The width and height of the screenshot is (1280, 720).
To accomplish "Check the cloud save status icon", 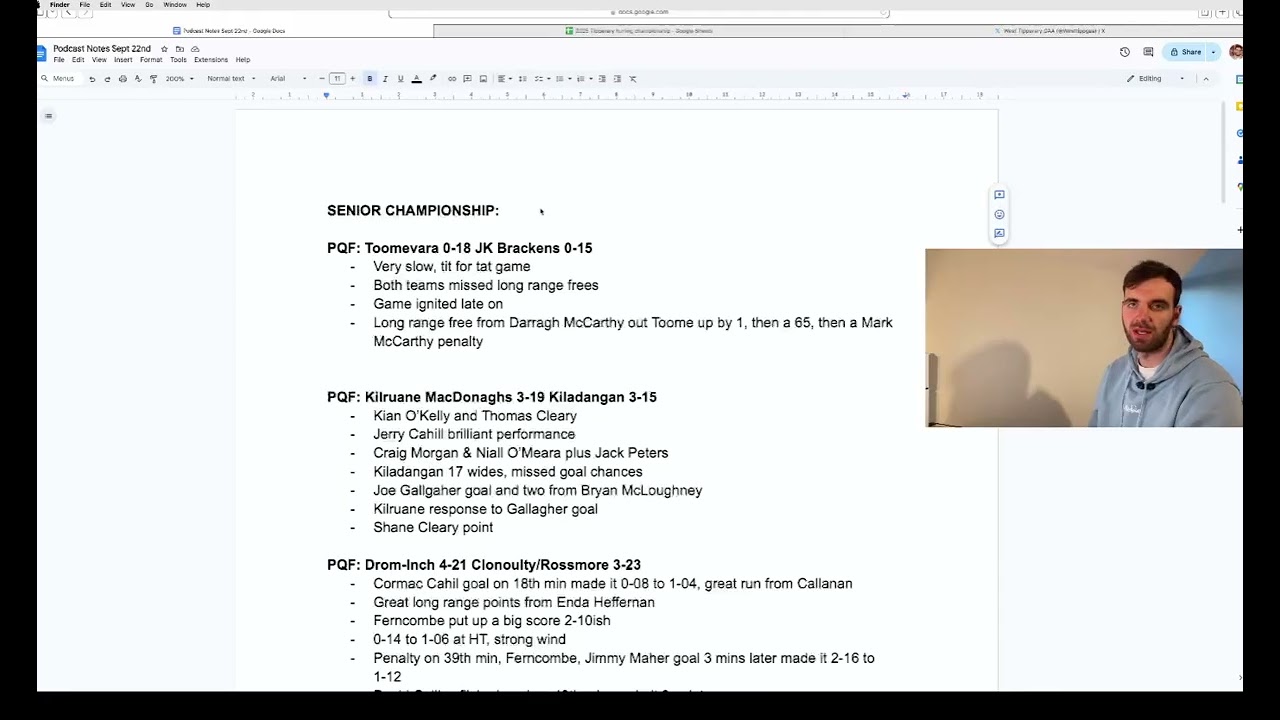I will pyautogui.click(x=195, y=49).
